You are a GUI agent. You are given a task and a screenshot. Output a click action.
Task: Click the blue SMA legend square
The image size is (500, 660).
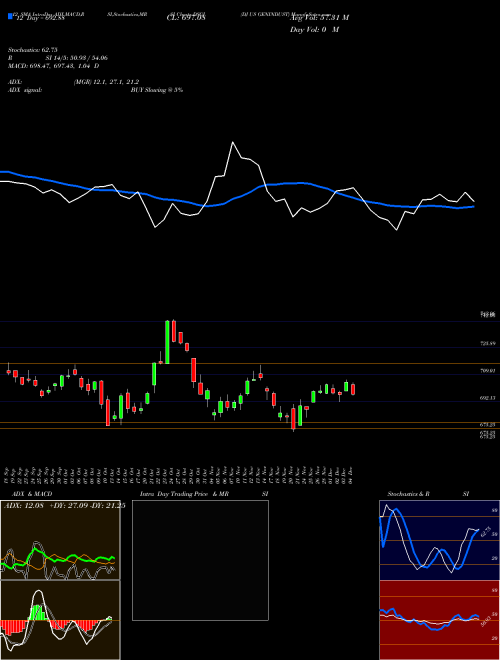(x=11, y=16)
